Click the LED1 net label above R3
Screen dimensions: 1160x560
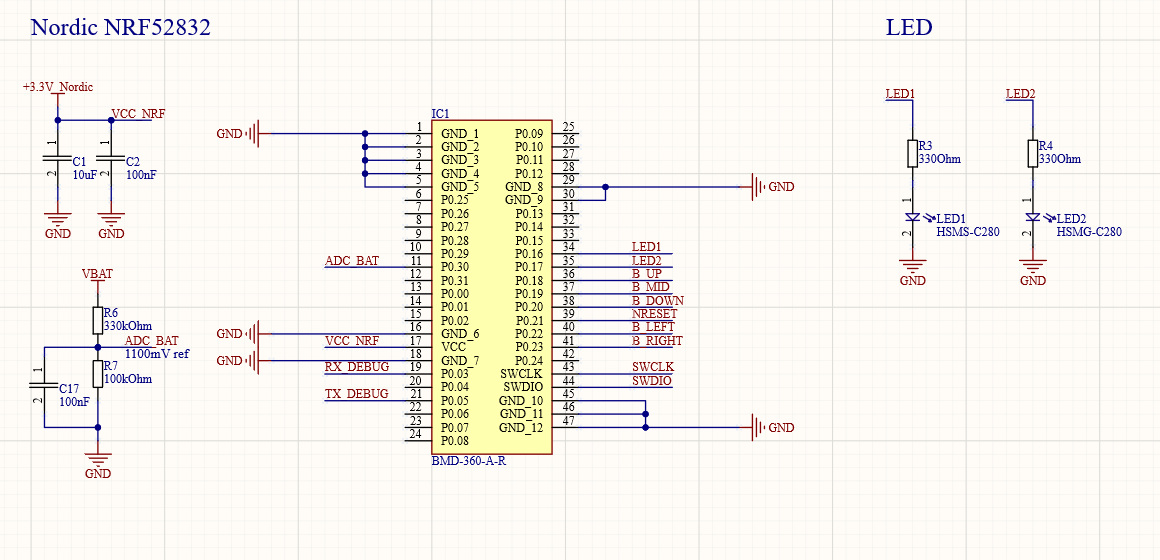click(x=900, y=94)
